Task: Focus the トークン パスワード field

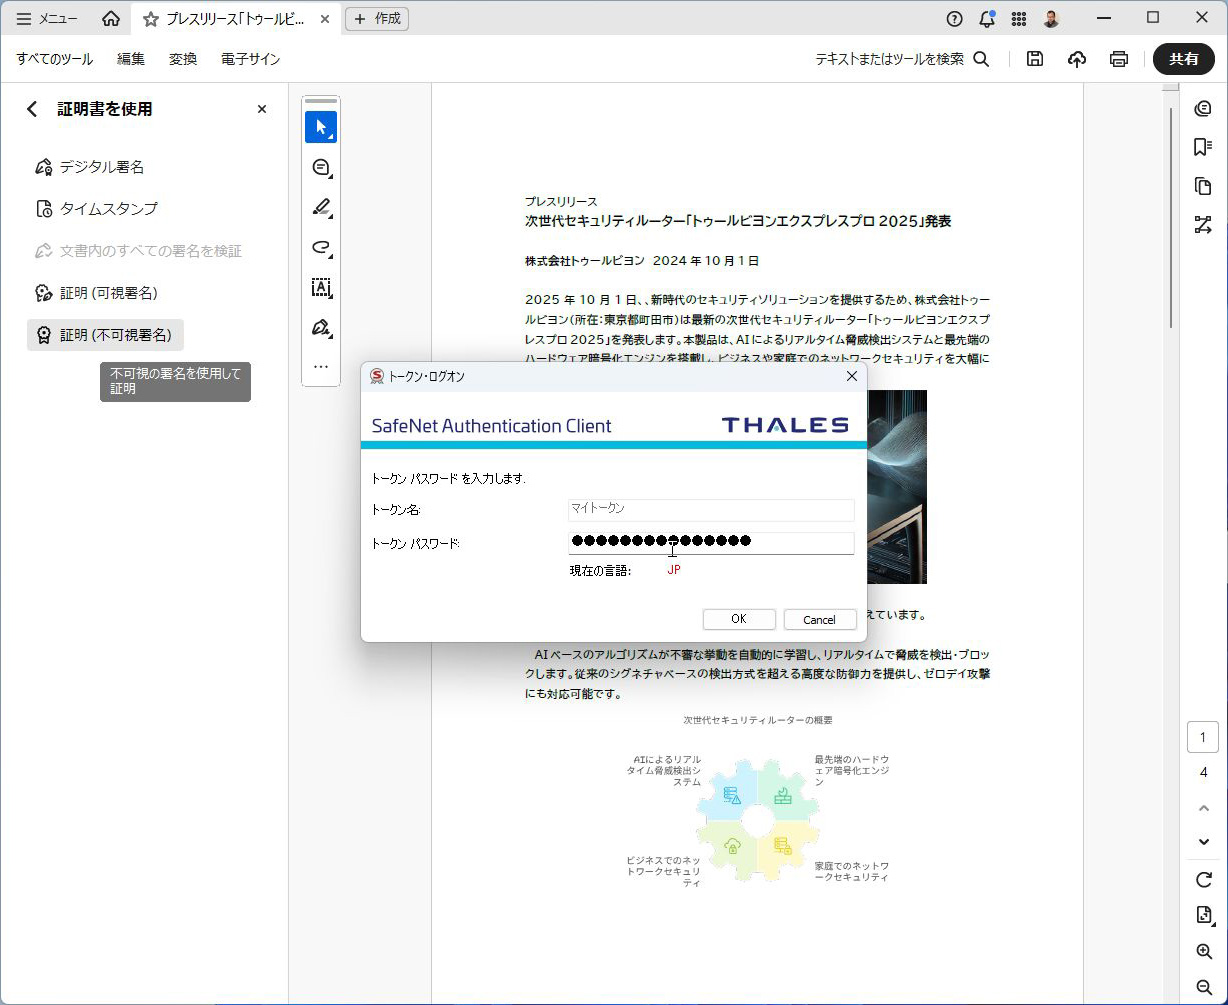Action: click(x=711, y=542)
